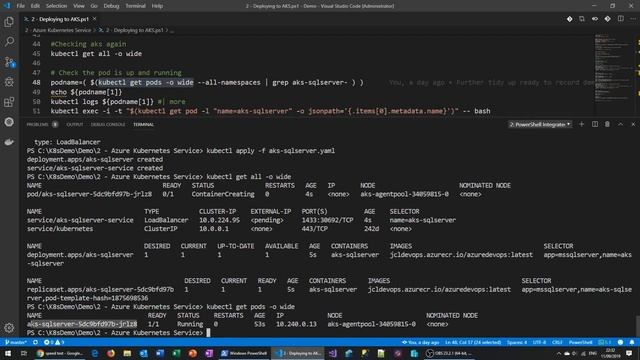Click the Ln 48 Col cursor position indicator
The height and width of the screenshot is (360, 640).
pyautogui.click(x=473, y=342)
